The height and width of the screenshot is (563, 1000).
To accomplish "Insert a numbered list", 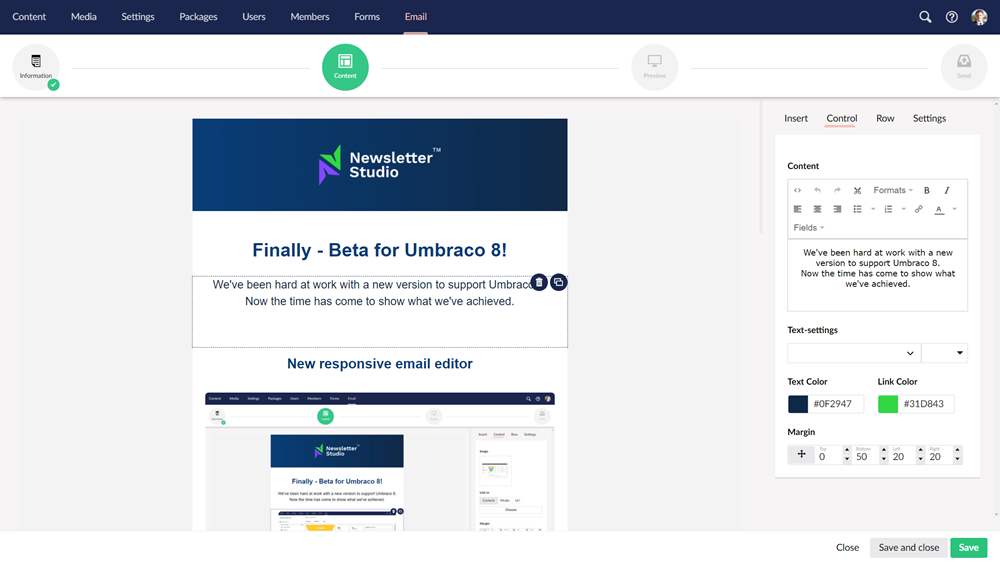I will [x=888, y=209].
